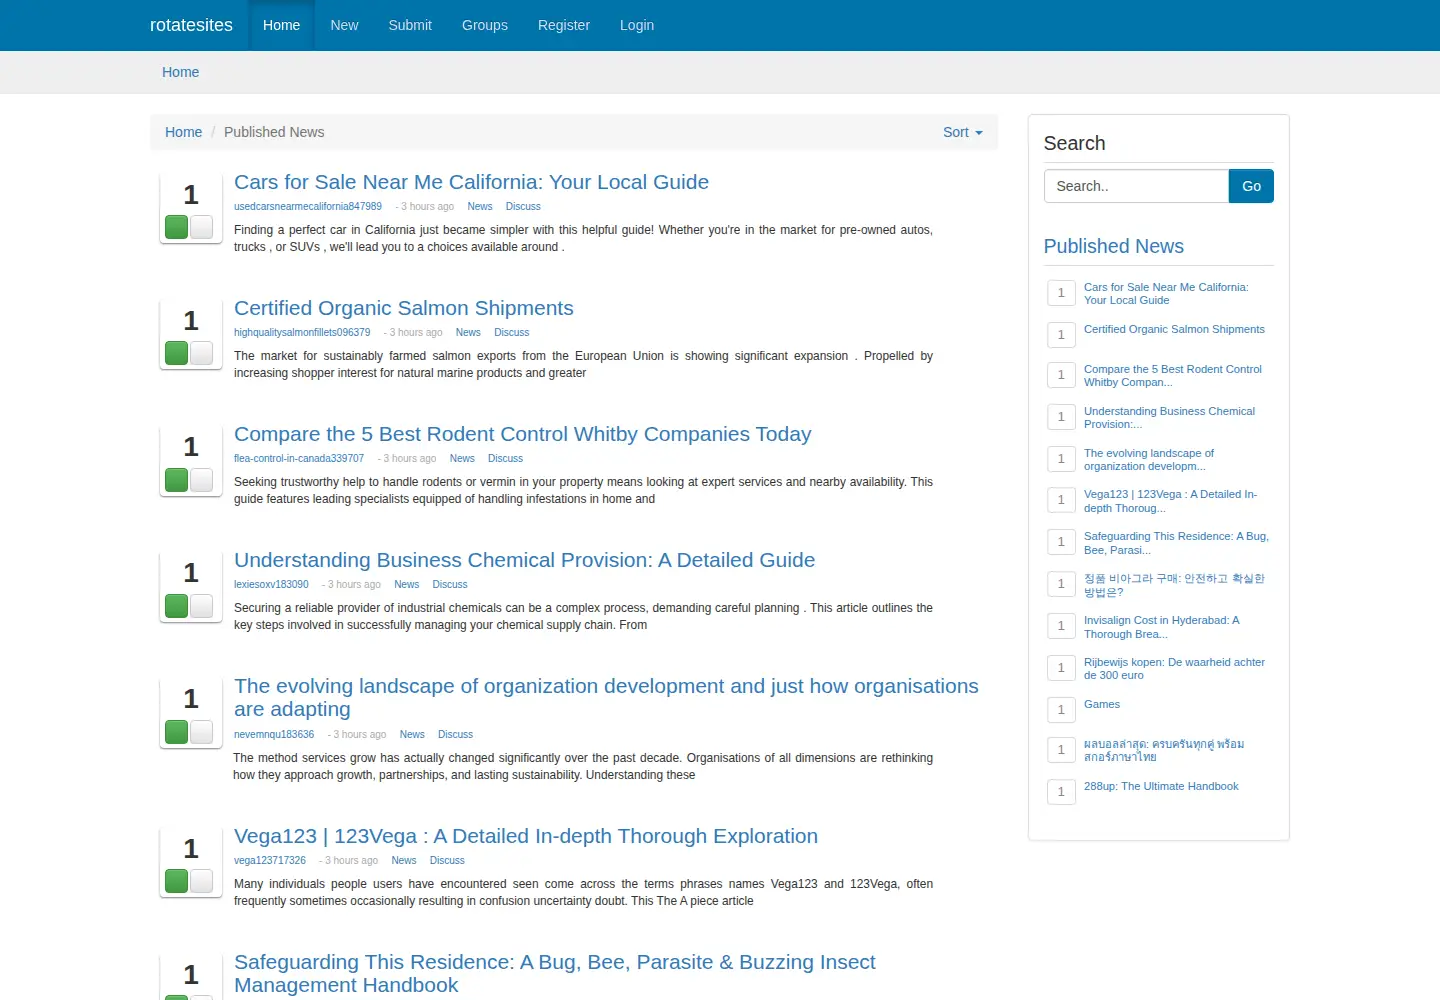The height and width of the screenshot is (1000, 1440).
Task: Click News category under Vega123 story
Action: click(x=404, y=861)
